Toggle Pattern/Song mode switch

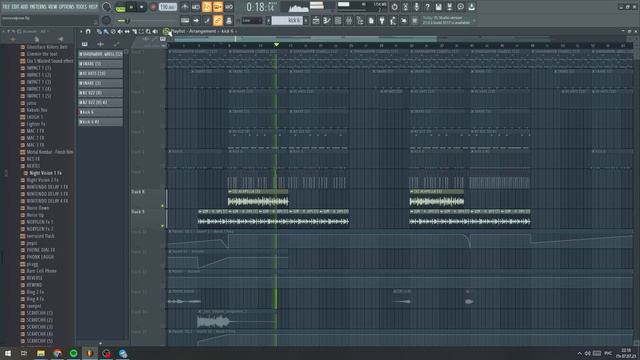click(120, 7)
